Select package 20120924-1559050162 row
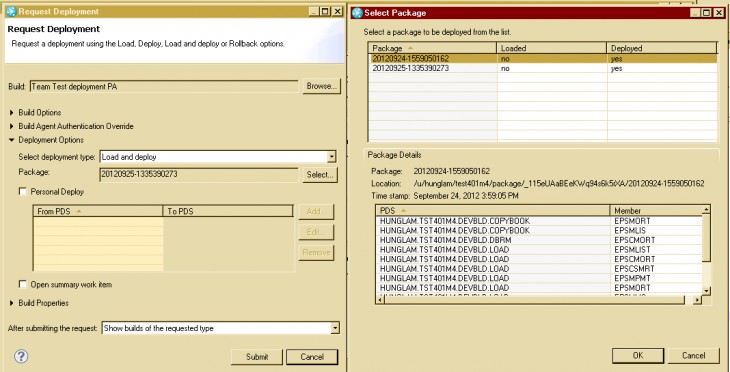This screenshot has width=730, height=372. pyautogui.click(x=542, y=59)
